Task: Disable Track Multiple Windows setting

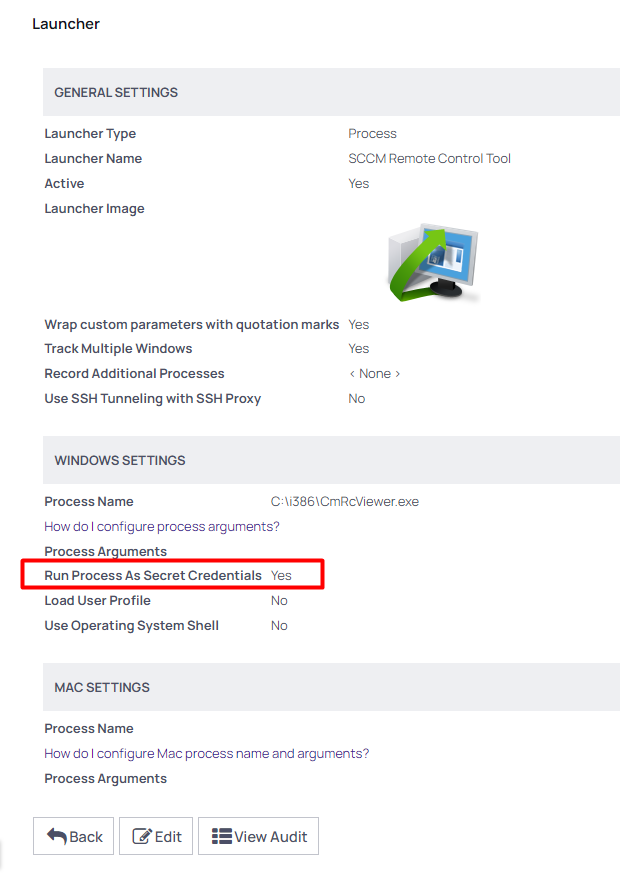Action: 358,348
